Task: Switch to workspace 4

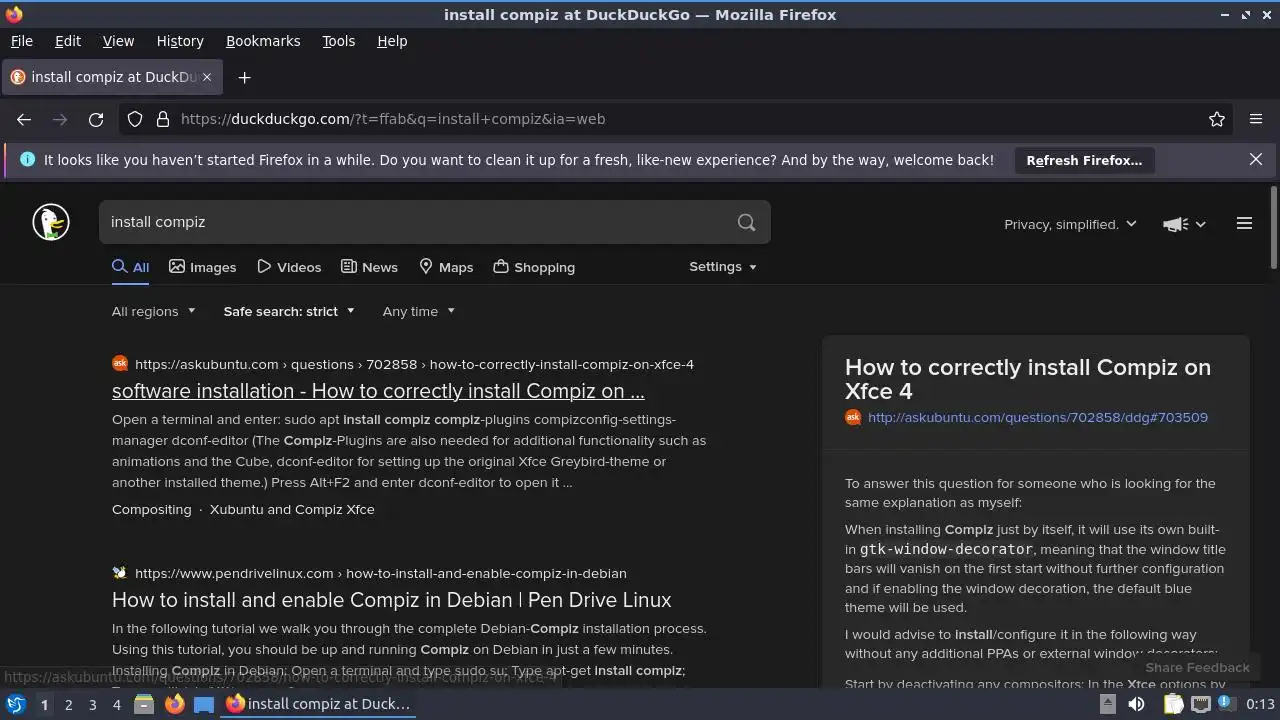Action: (116, 704)
